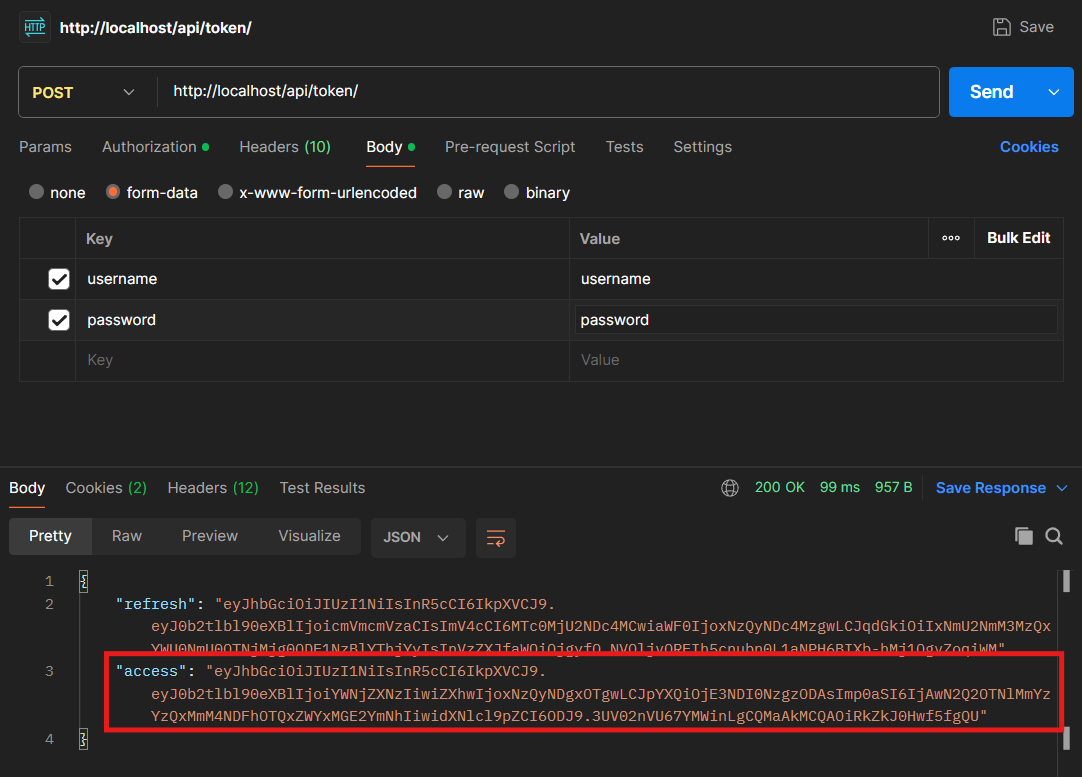Uncheck the password row checkbox
1082x777 pixels.
point(59,320)
